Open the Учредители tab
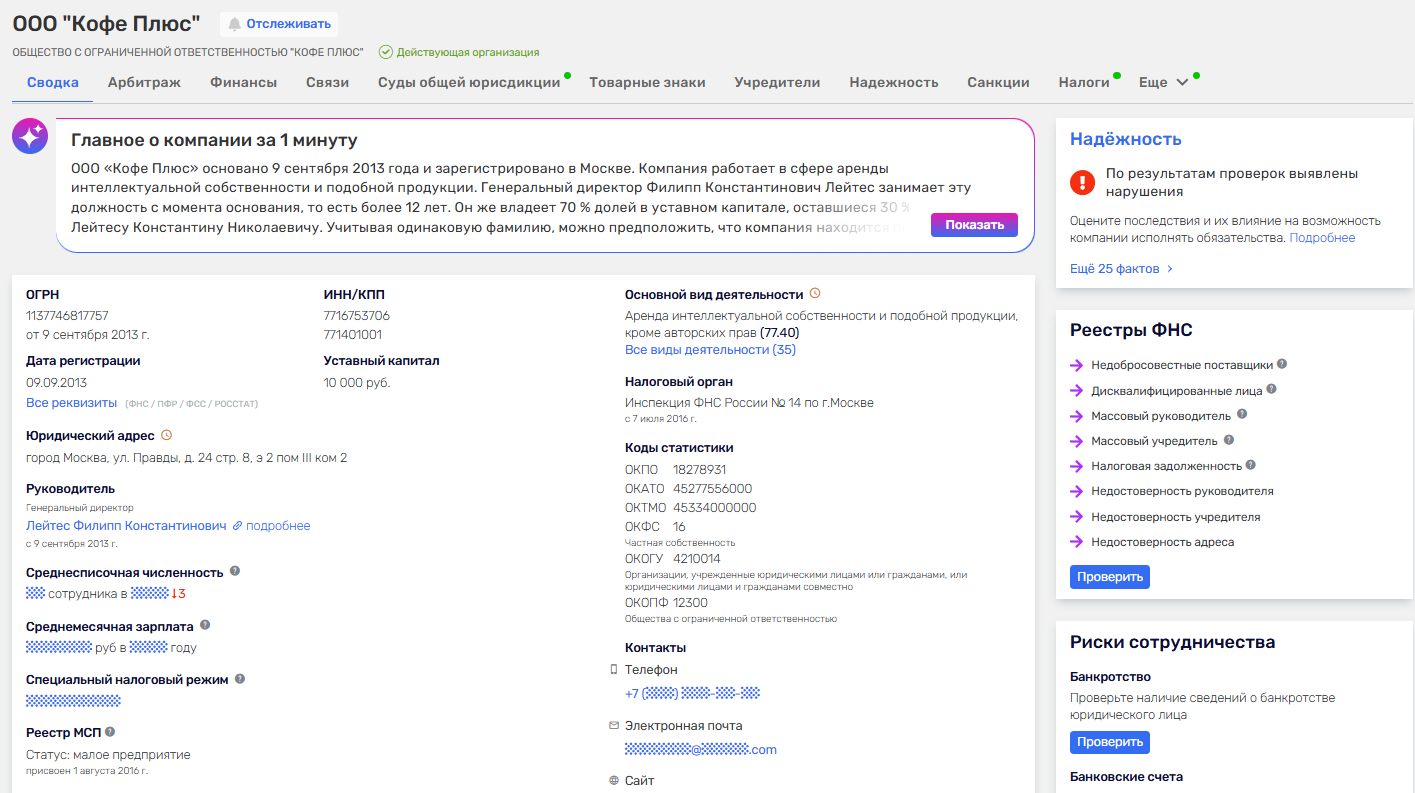 tap(777, 82)
